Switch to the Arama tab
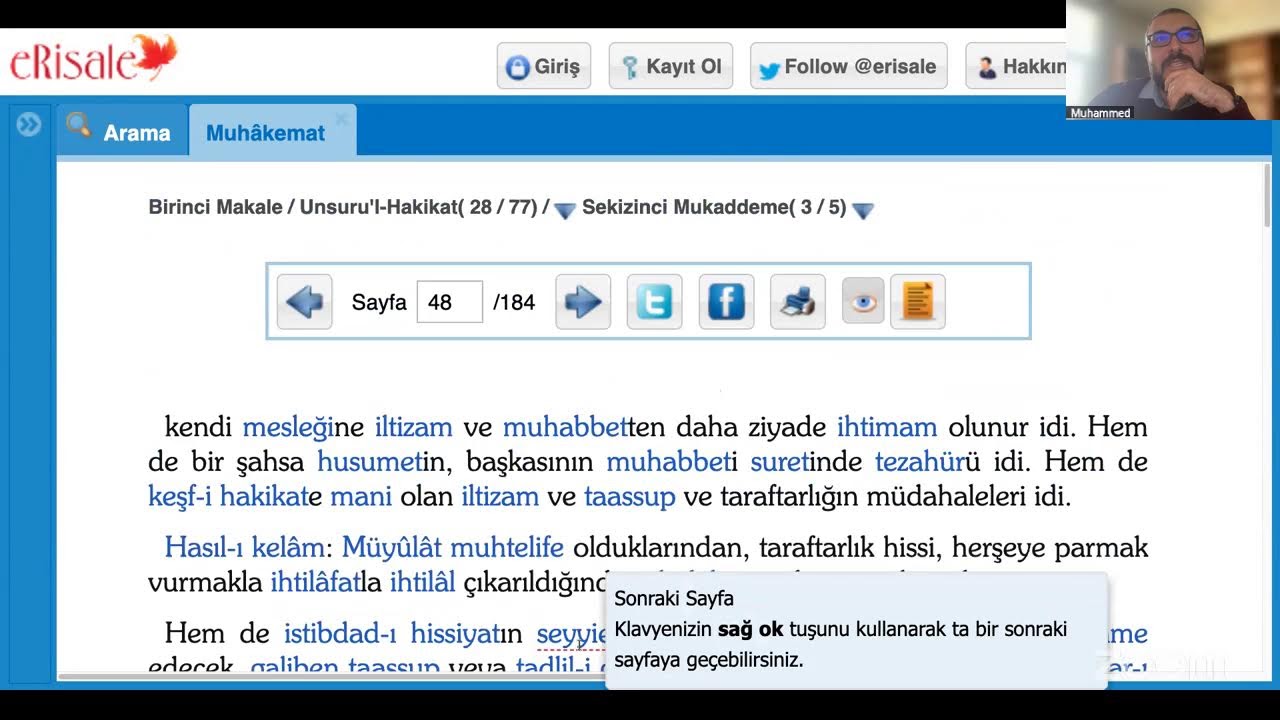The width and height of the screenshot is (1280, 720). point(123,132)
